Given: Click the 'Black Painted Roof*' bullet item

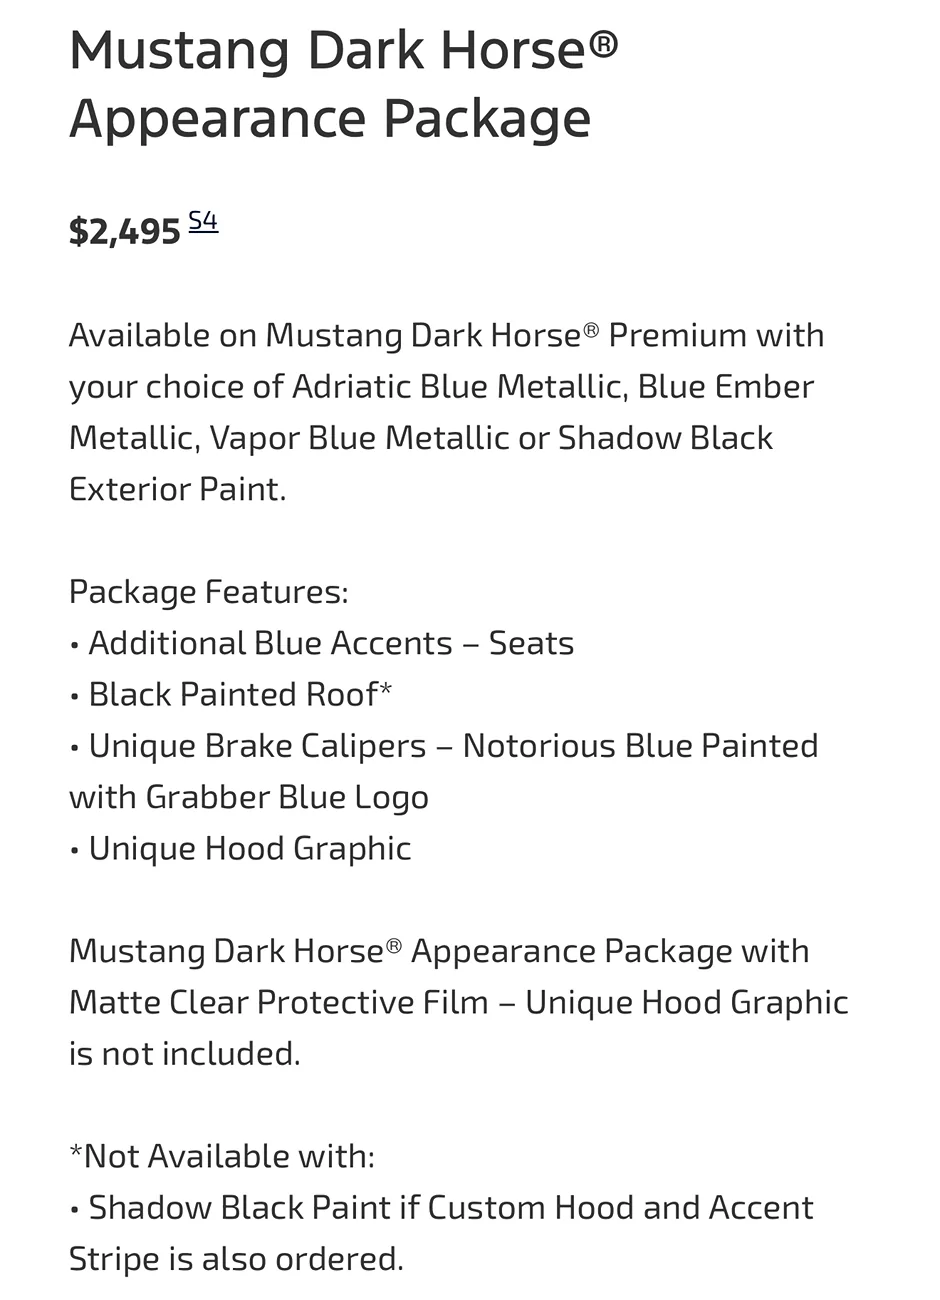Looking at the screenshot, I should pyautogui.click(x=231, y=694).
